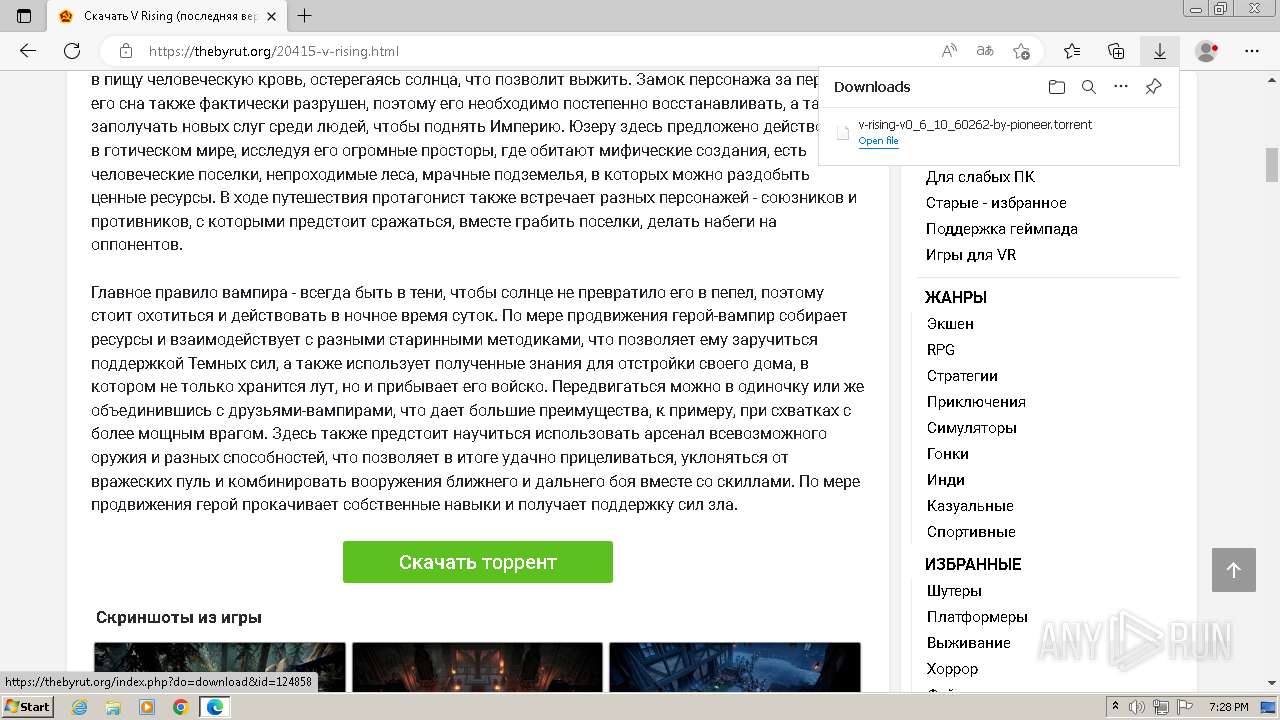1280x720 pixels.
Task: Open the first game screenshot thumbnail
Action: [x=220, y=666]
